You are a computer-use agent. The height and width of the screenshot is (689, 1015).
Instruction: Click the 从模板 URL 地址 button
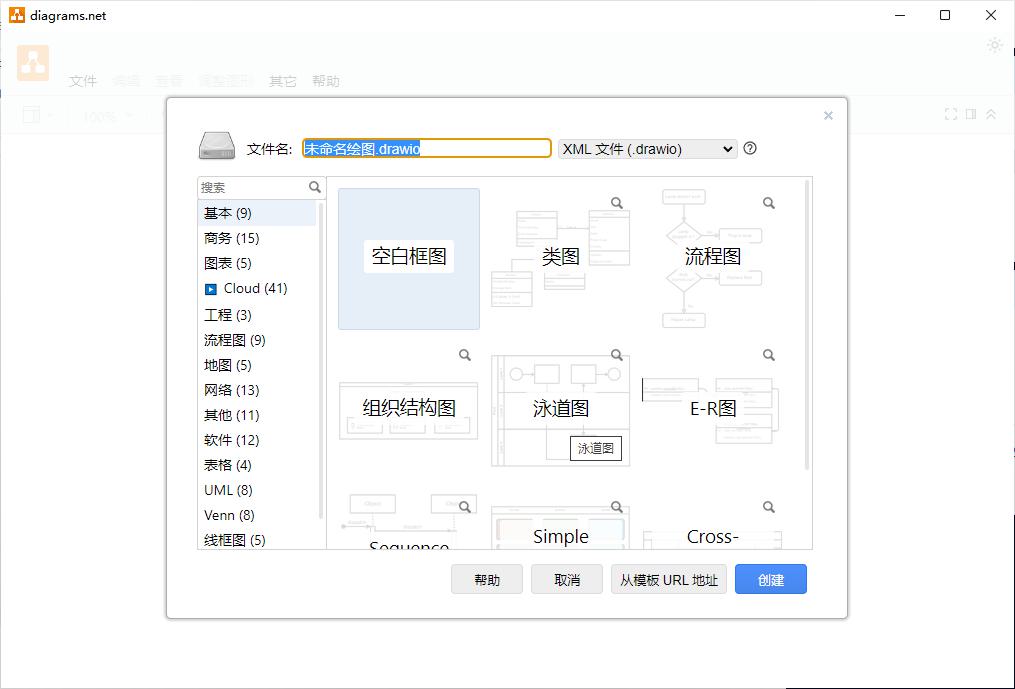(669, 579)
